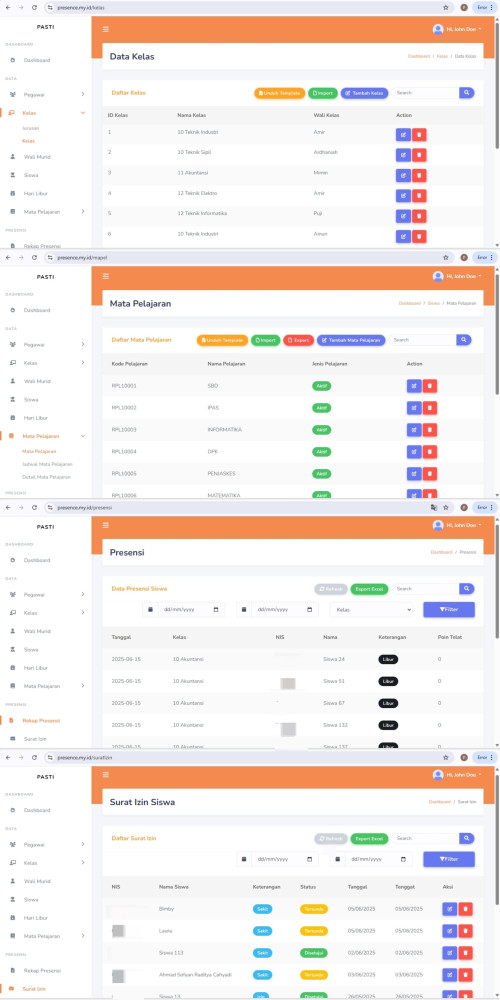Open Jadwal Mata Pelajaran in sidebar
Screen dimensions: 500x1000
[47, 464]
